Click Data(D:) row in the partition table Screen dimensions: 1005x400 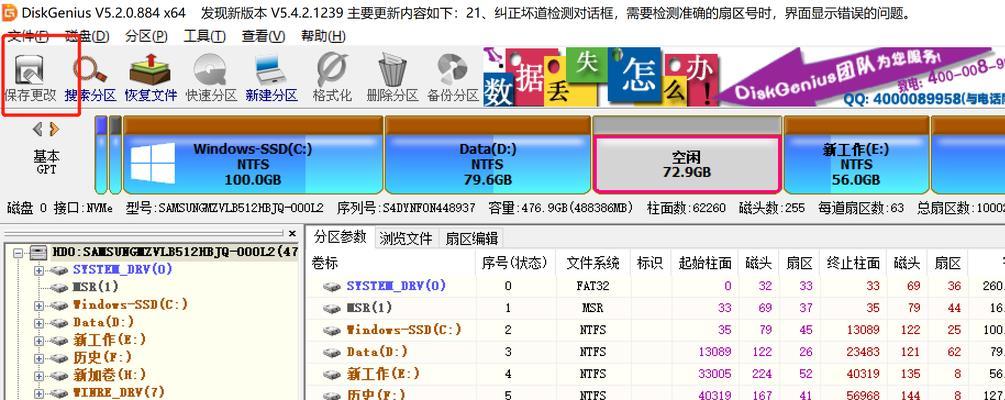(x=657, y=352)
